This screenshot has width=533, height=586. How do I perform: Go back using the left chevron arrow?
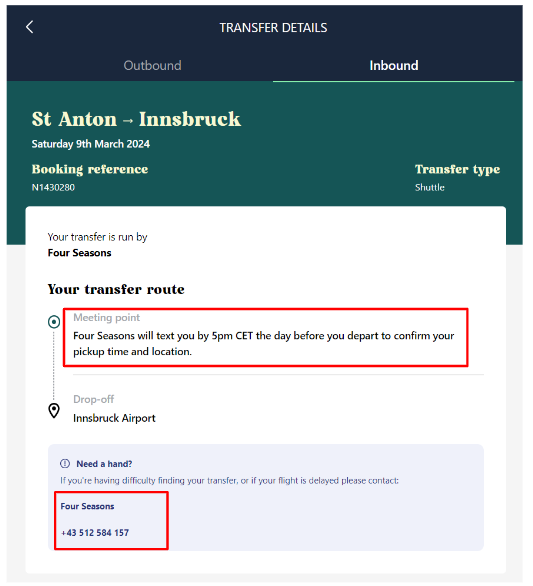30,27
